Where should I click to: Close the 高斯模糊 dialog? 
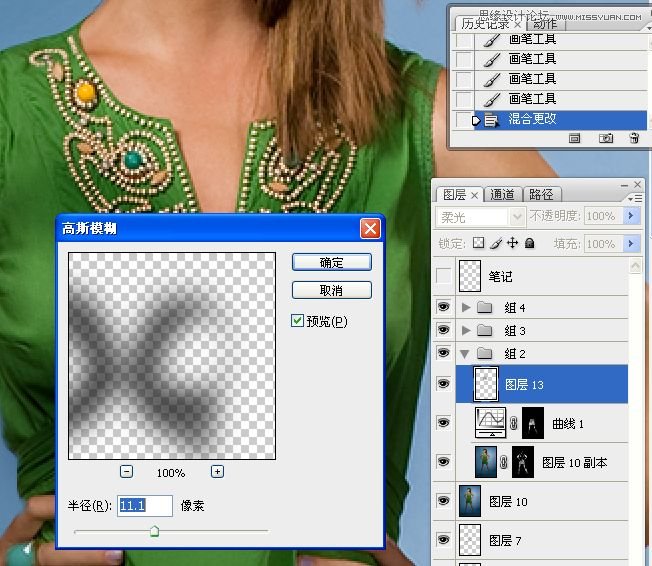coord(370,228)
